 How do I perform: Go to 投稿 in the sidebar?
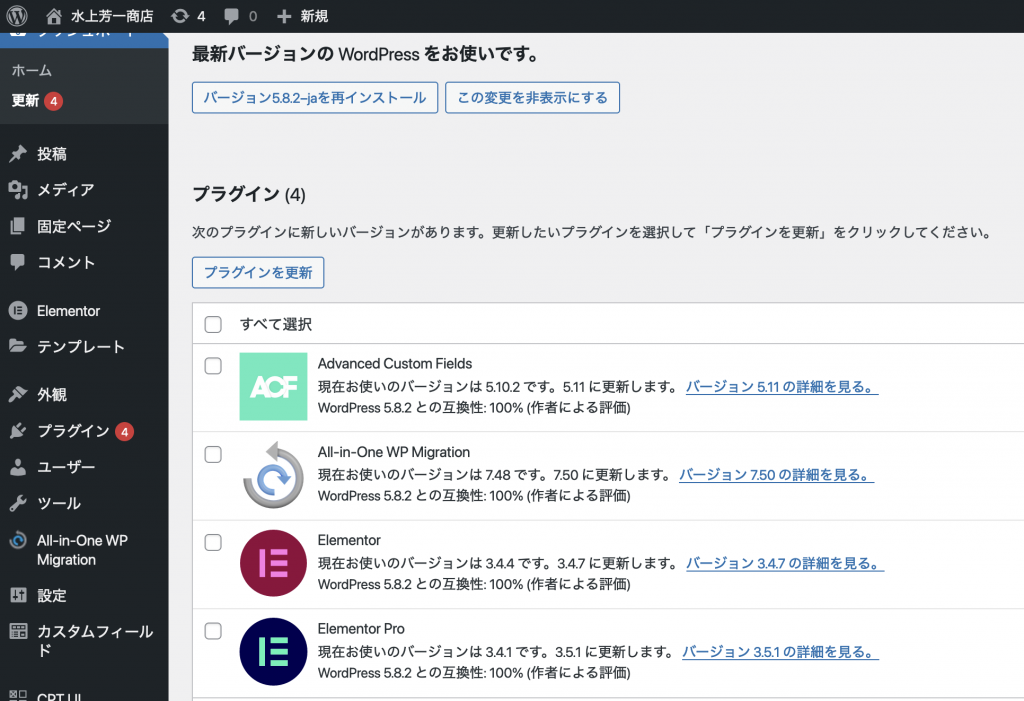click(x=52, y=154)
